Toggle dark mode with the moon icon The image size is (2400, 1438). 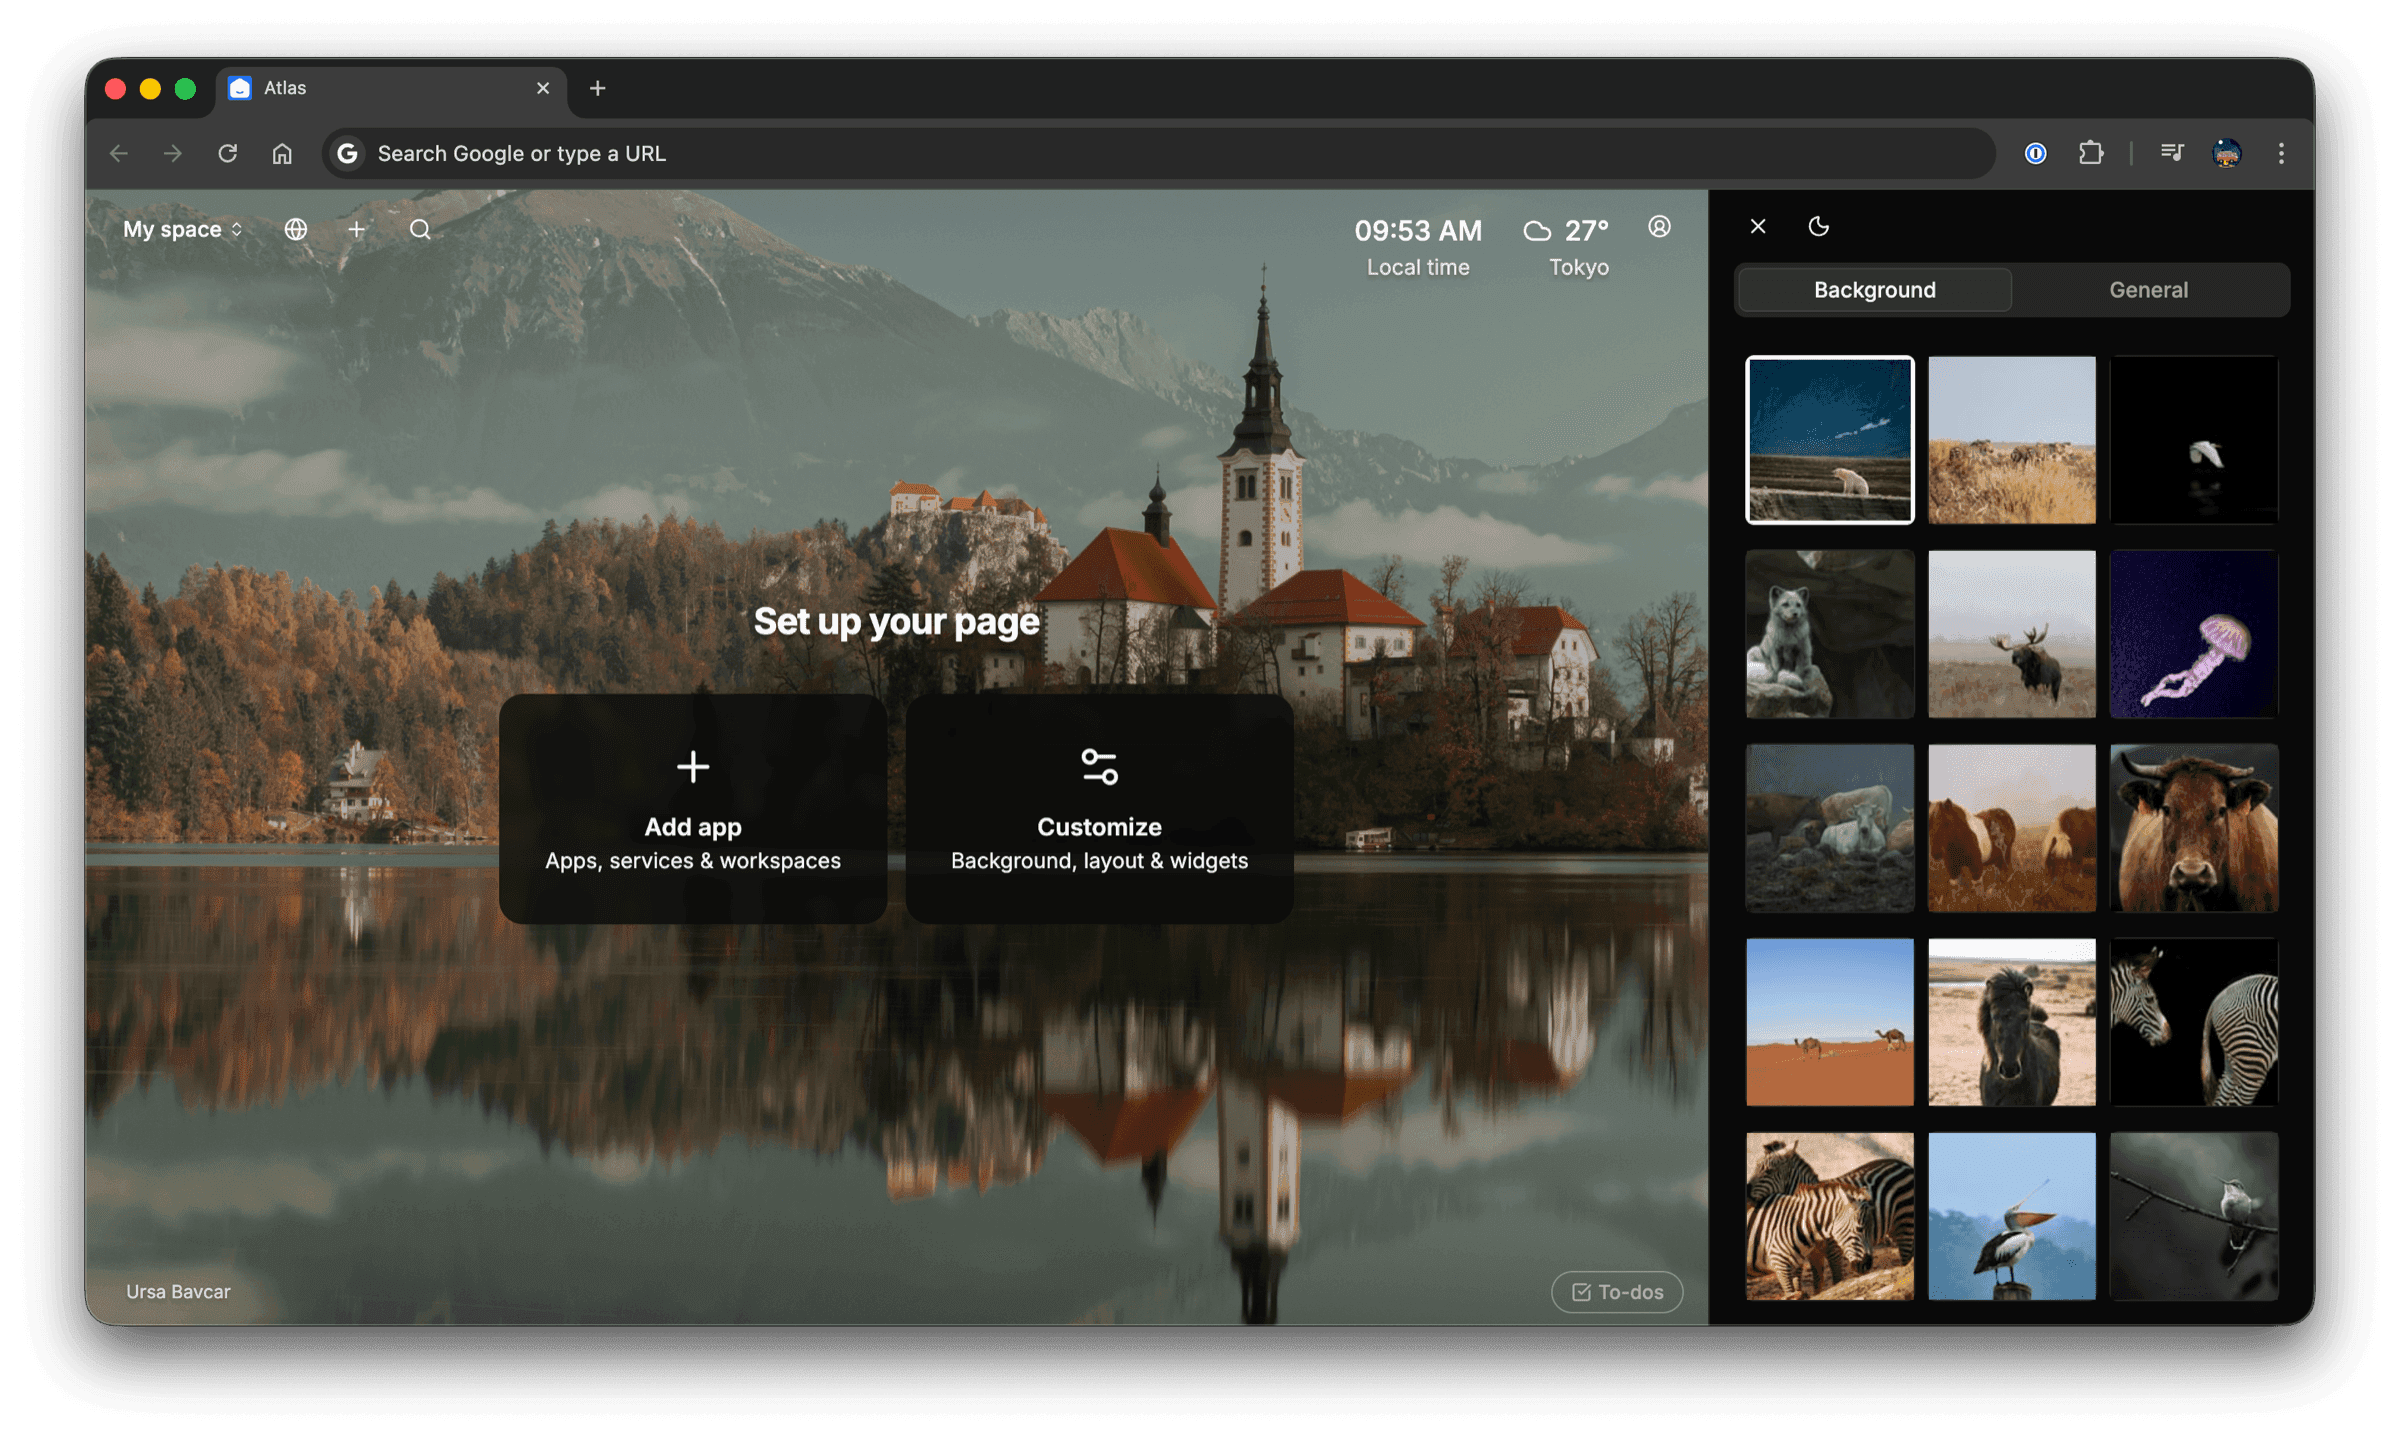coord(1818,226)
